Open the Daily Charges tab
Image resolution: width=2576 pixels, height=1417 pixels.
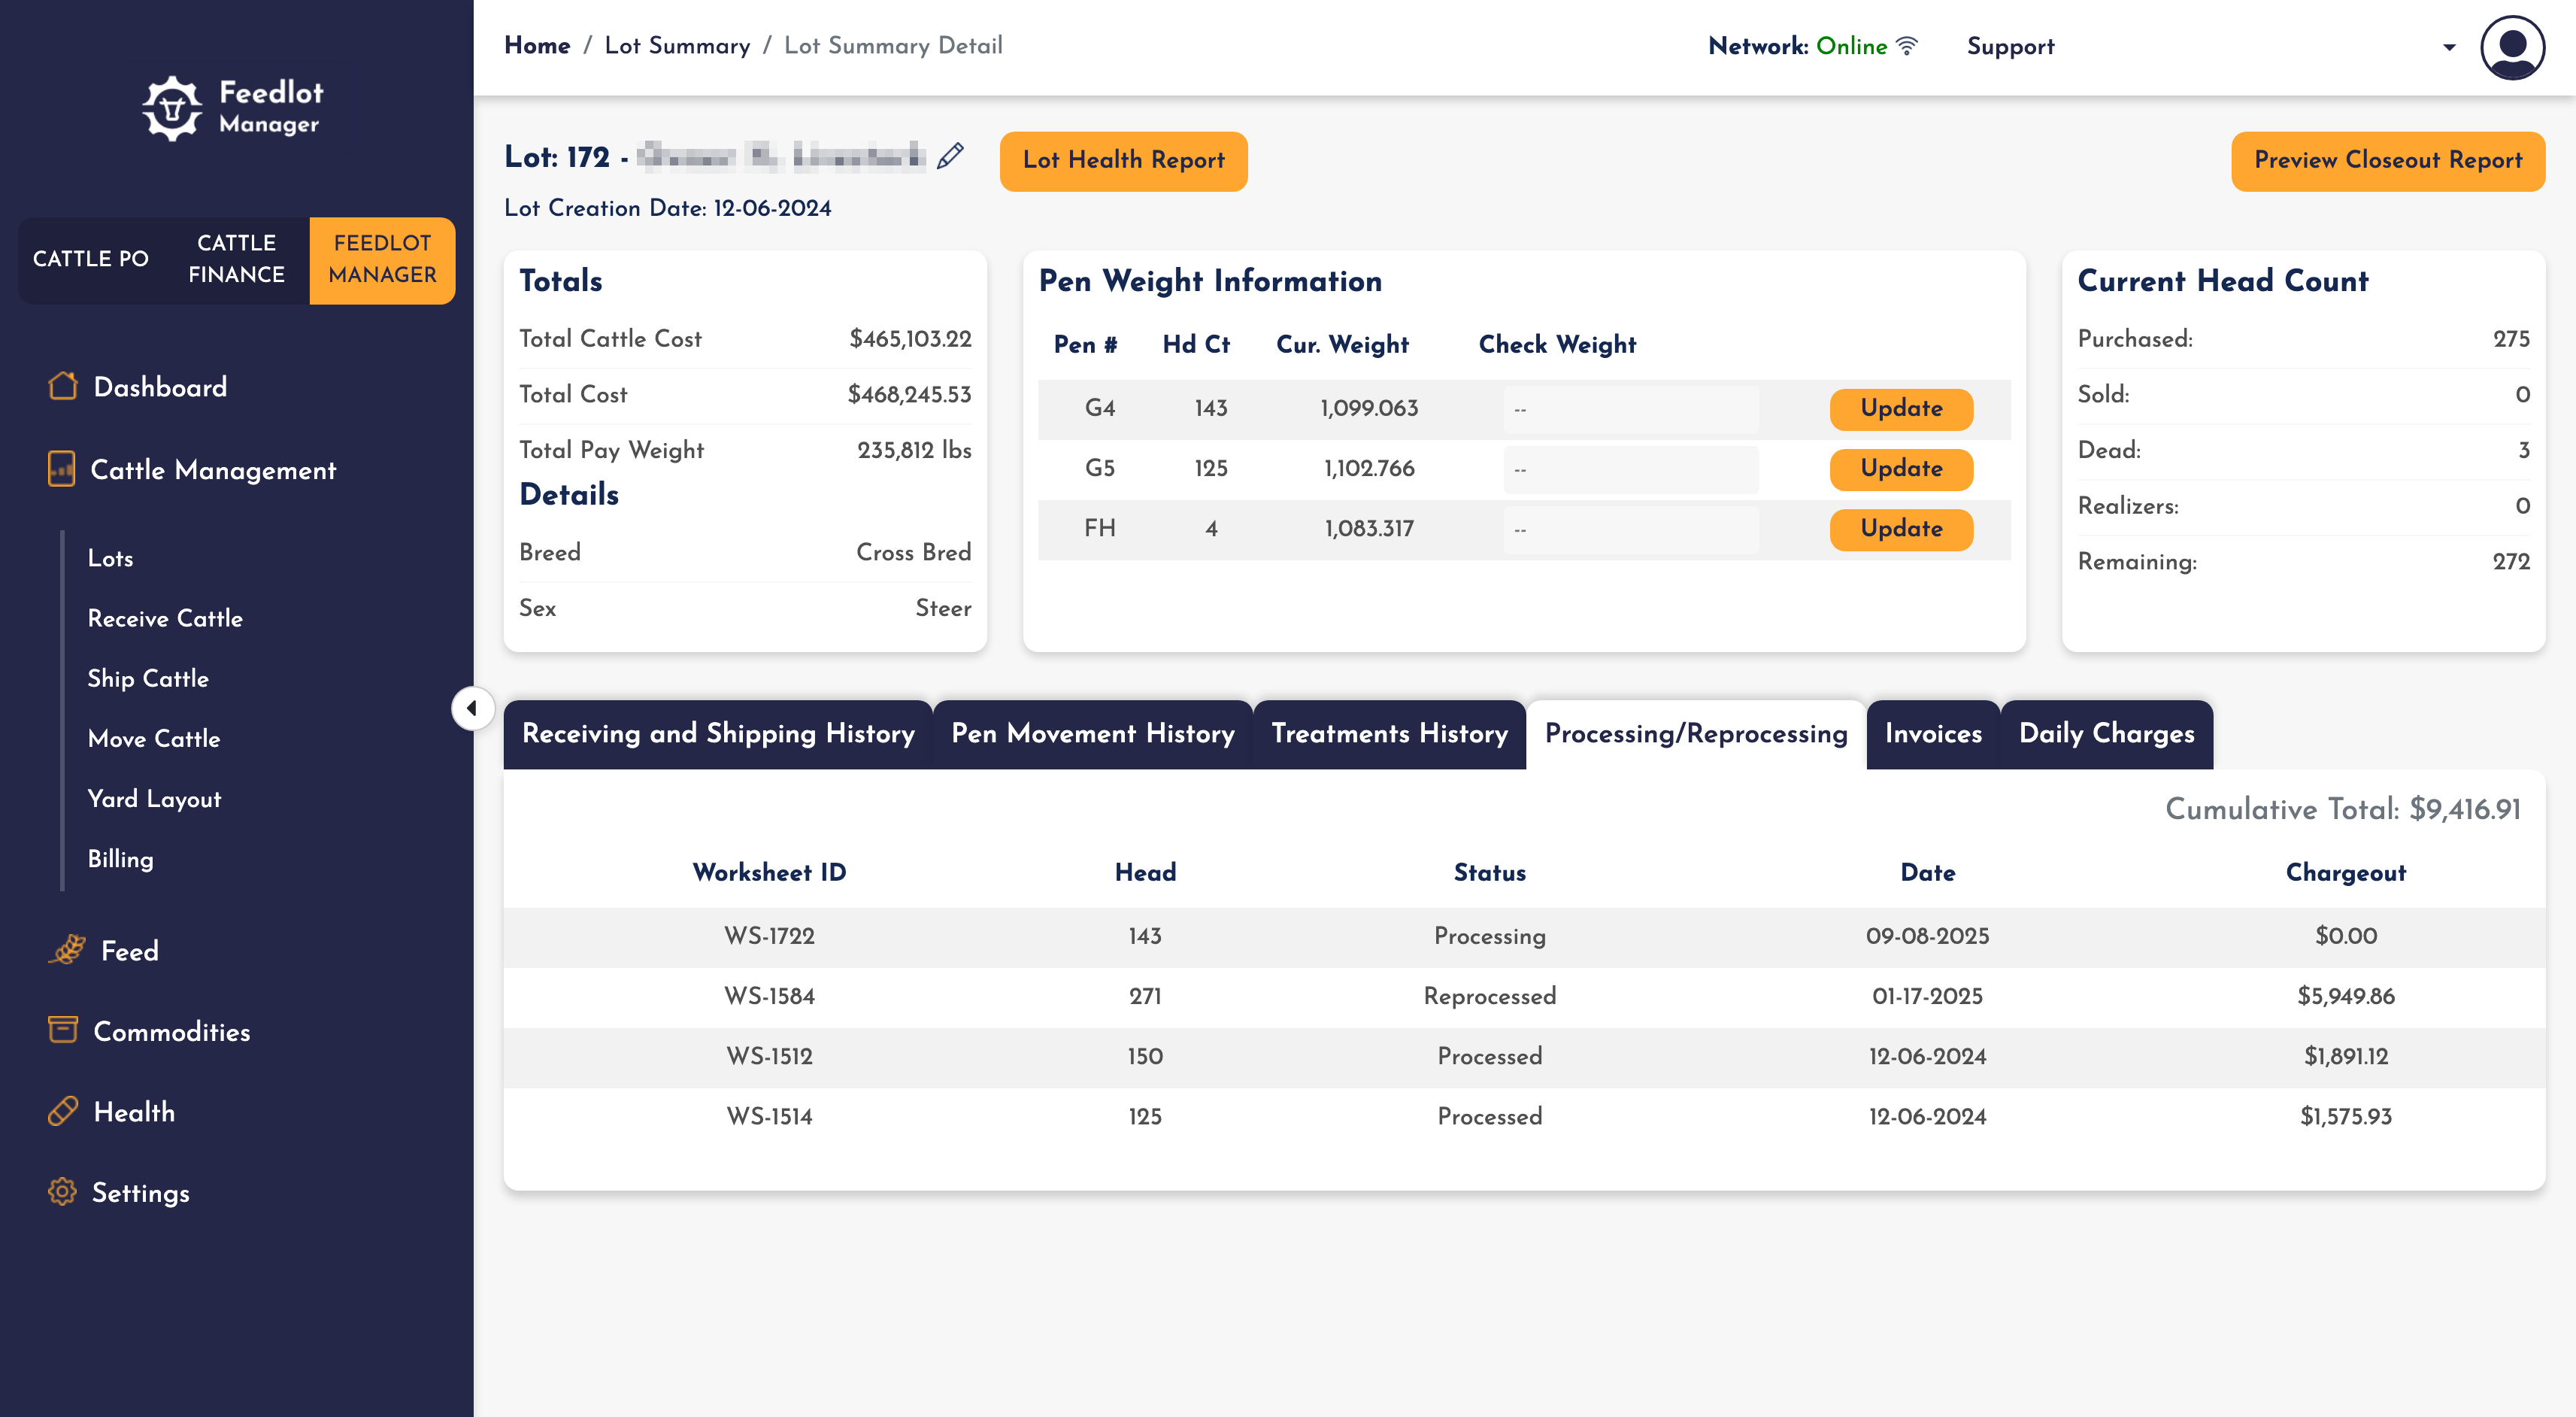[x=2106, y=734]
